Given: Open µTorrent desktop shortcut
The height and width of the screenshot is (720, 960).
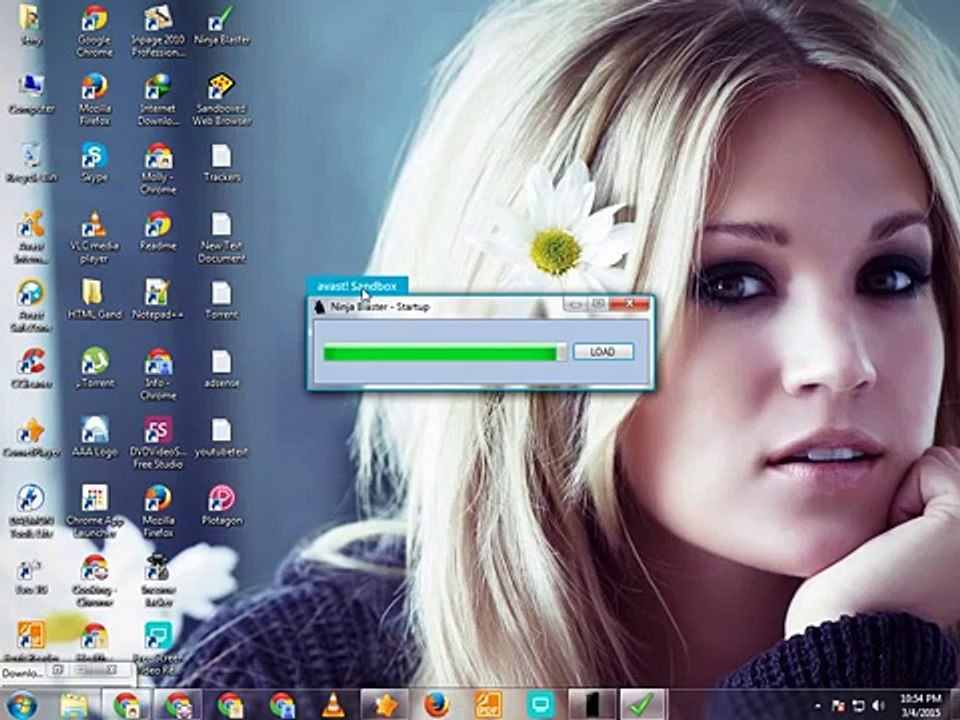Looking at the screenshot, I should 95,368.
